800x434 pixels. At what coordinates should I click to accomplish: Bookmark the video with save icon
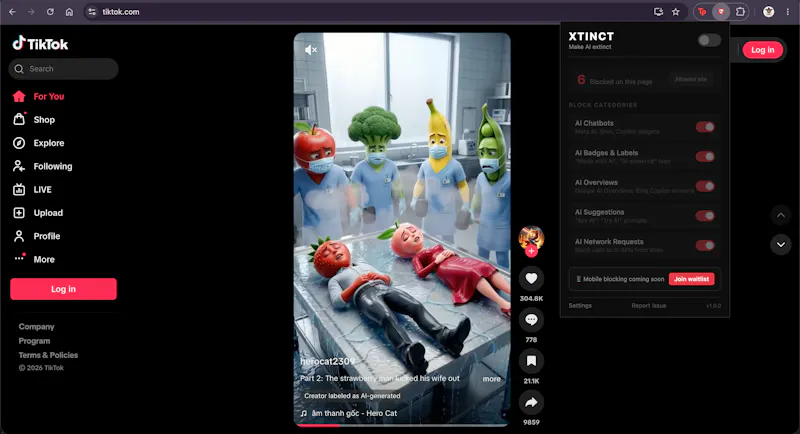point(531,361)
